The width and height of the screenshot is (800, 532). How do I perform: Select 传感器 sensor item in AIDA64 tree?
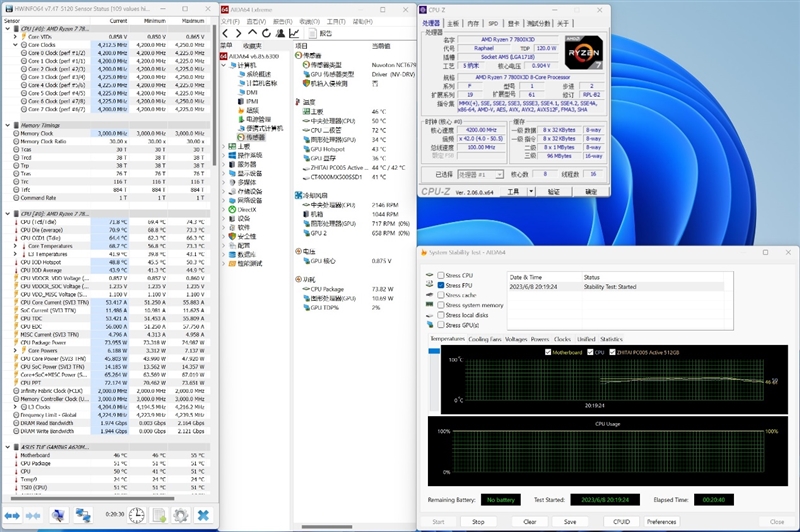[x=252, y=137]
